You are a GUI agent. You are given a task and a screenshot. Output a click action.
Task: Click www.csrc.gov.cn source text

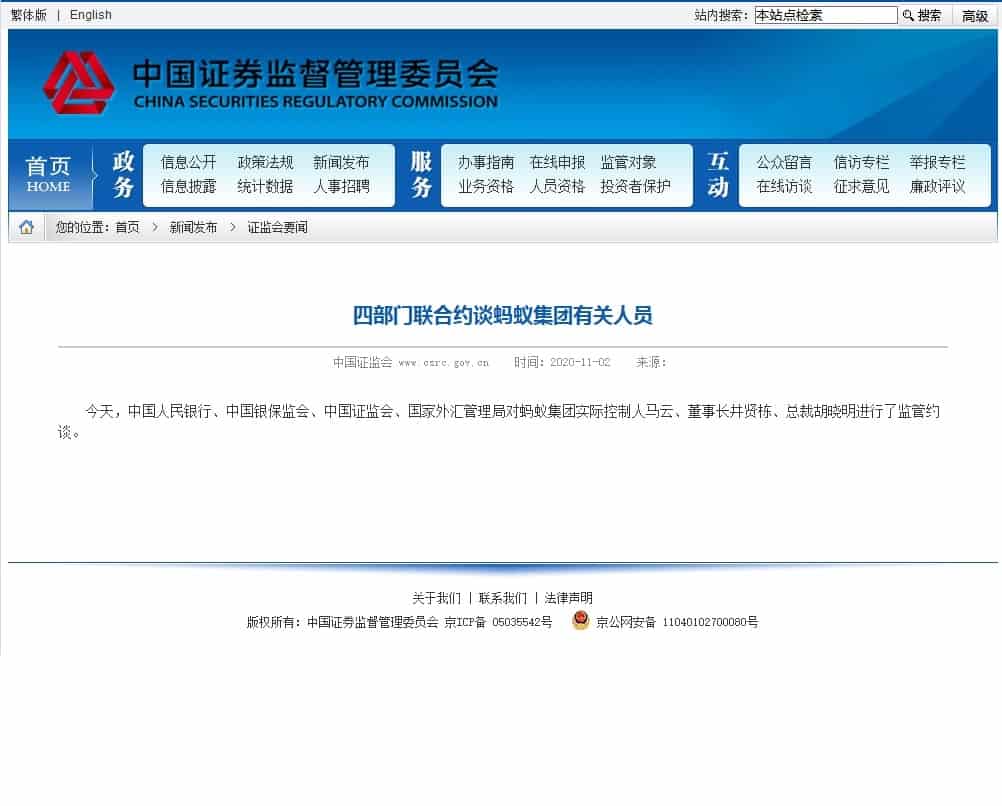[x=443, y=363]
